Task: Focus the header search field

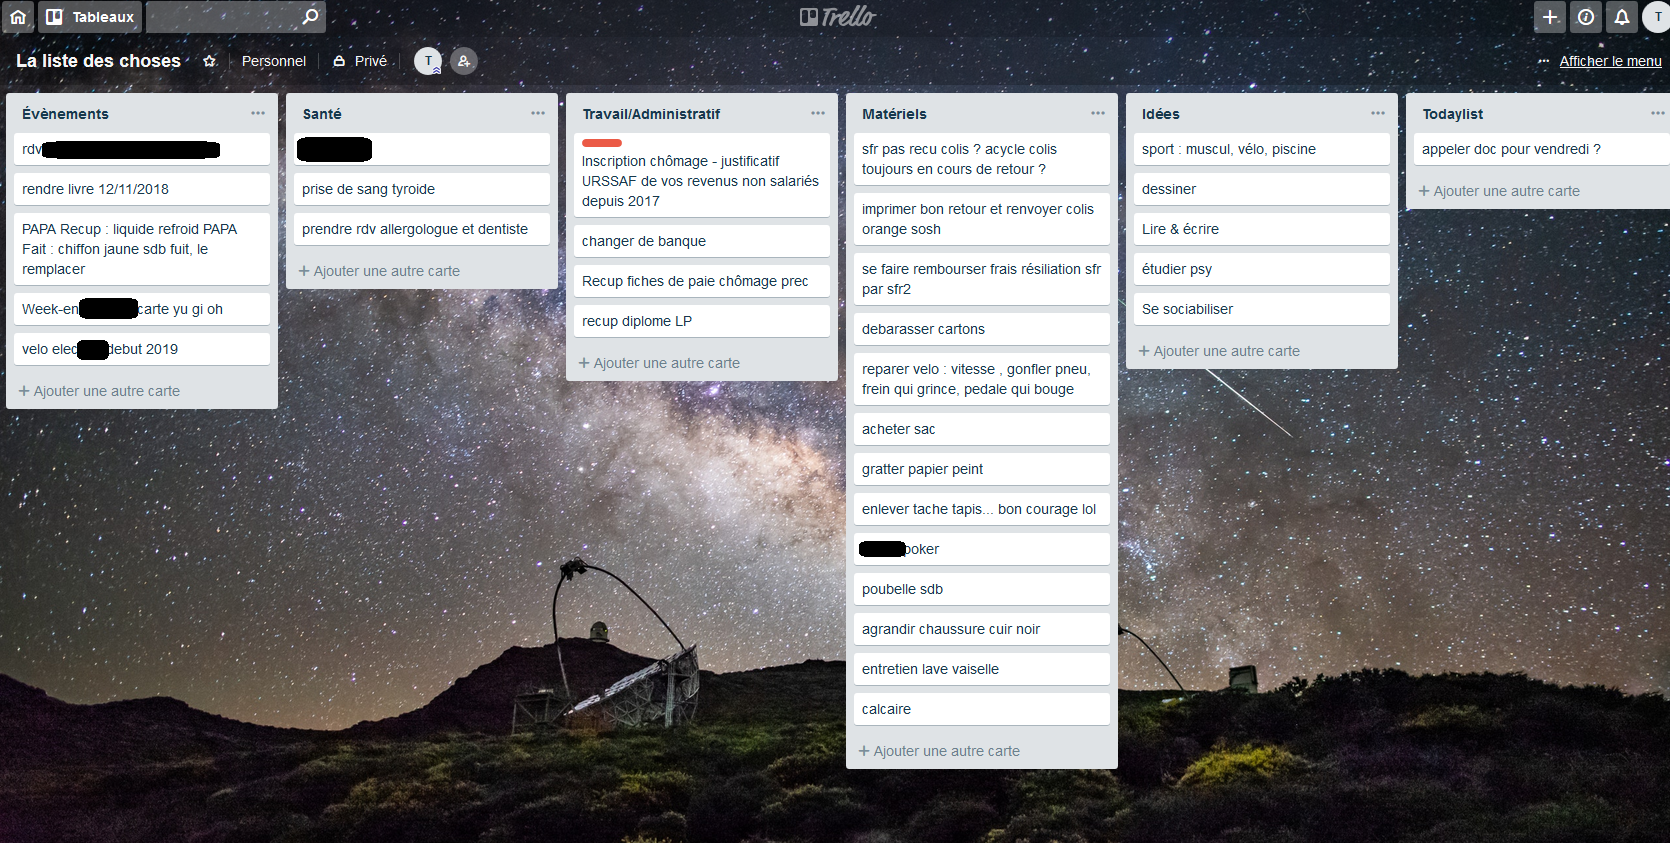Action: click(x=236, y=16)
